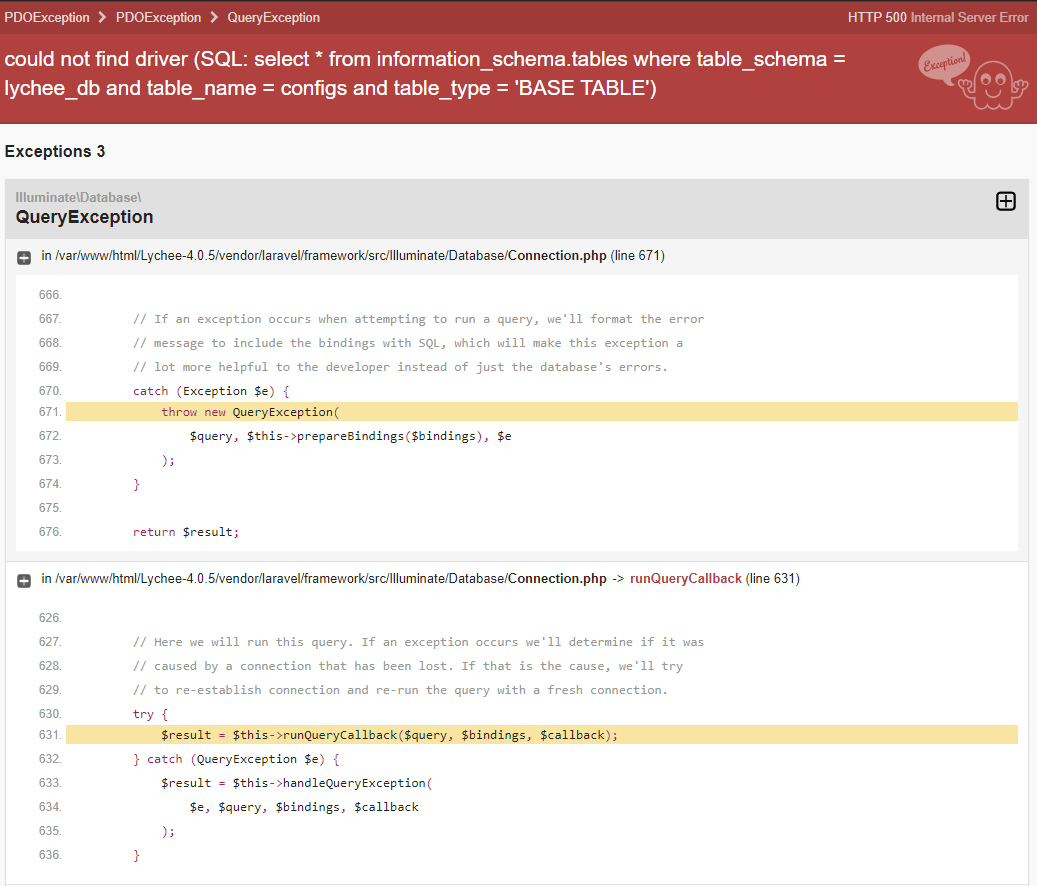Click the middle PDOException breadcrumb item

158,17
